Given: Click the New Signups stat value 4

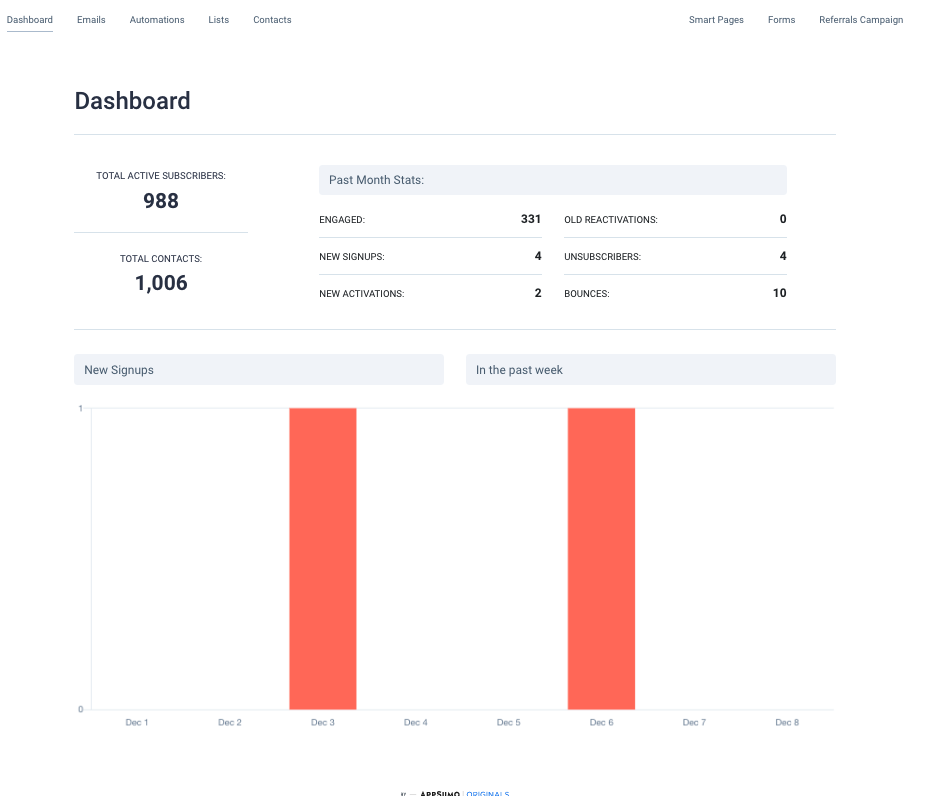Looking at the screenshot, I should 538,256.
